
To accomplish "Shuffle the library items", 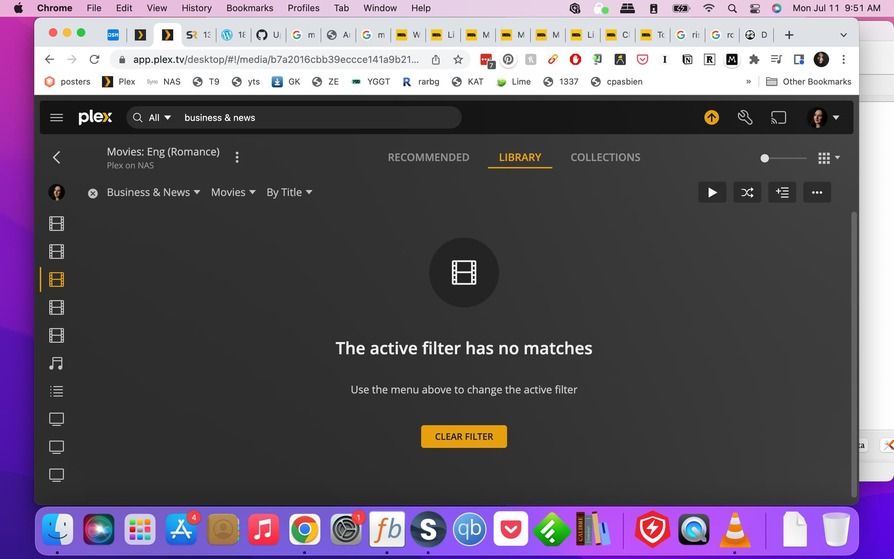I will (747, 193).
